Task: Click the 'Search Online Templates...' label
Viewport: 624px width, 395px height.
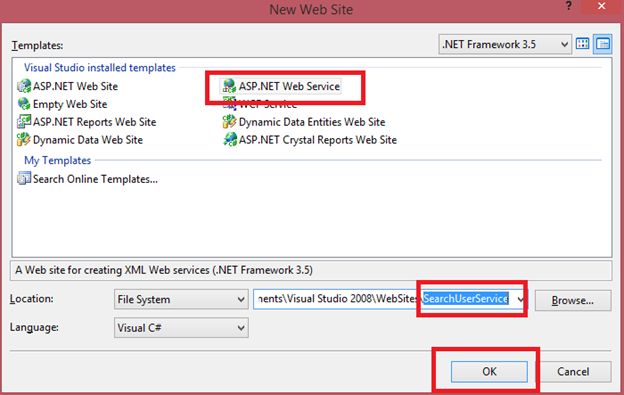Action: pos(95,179)
